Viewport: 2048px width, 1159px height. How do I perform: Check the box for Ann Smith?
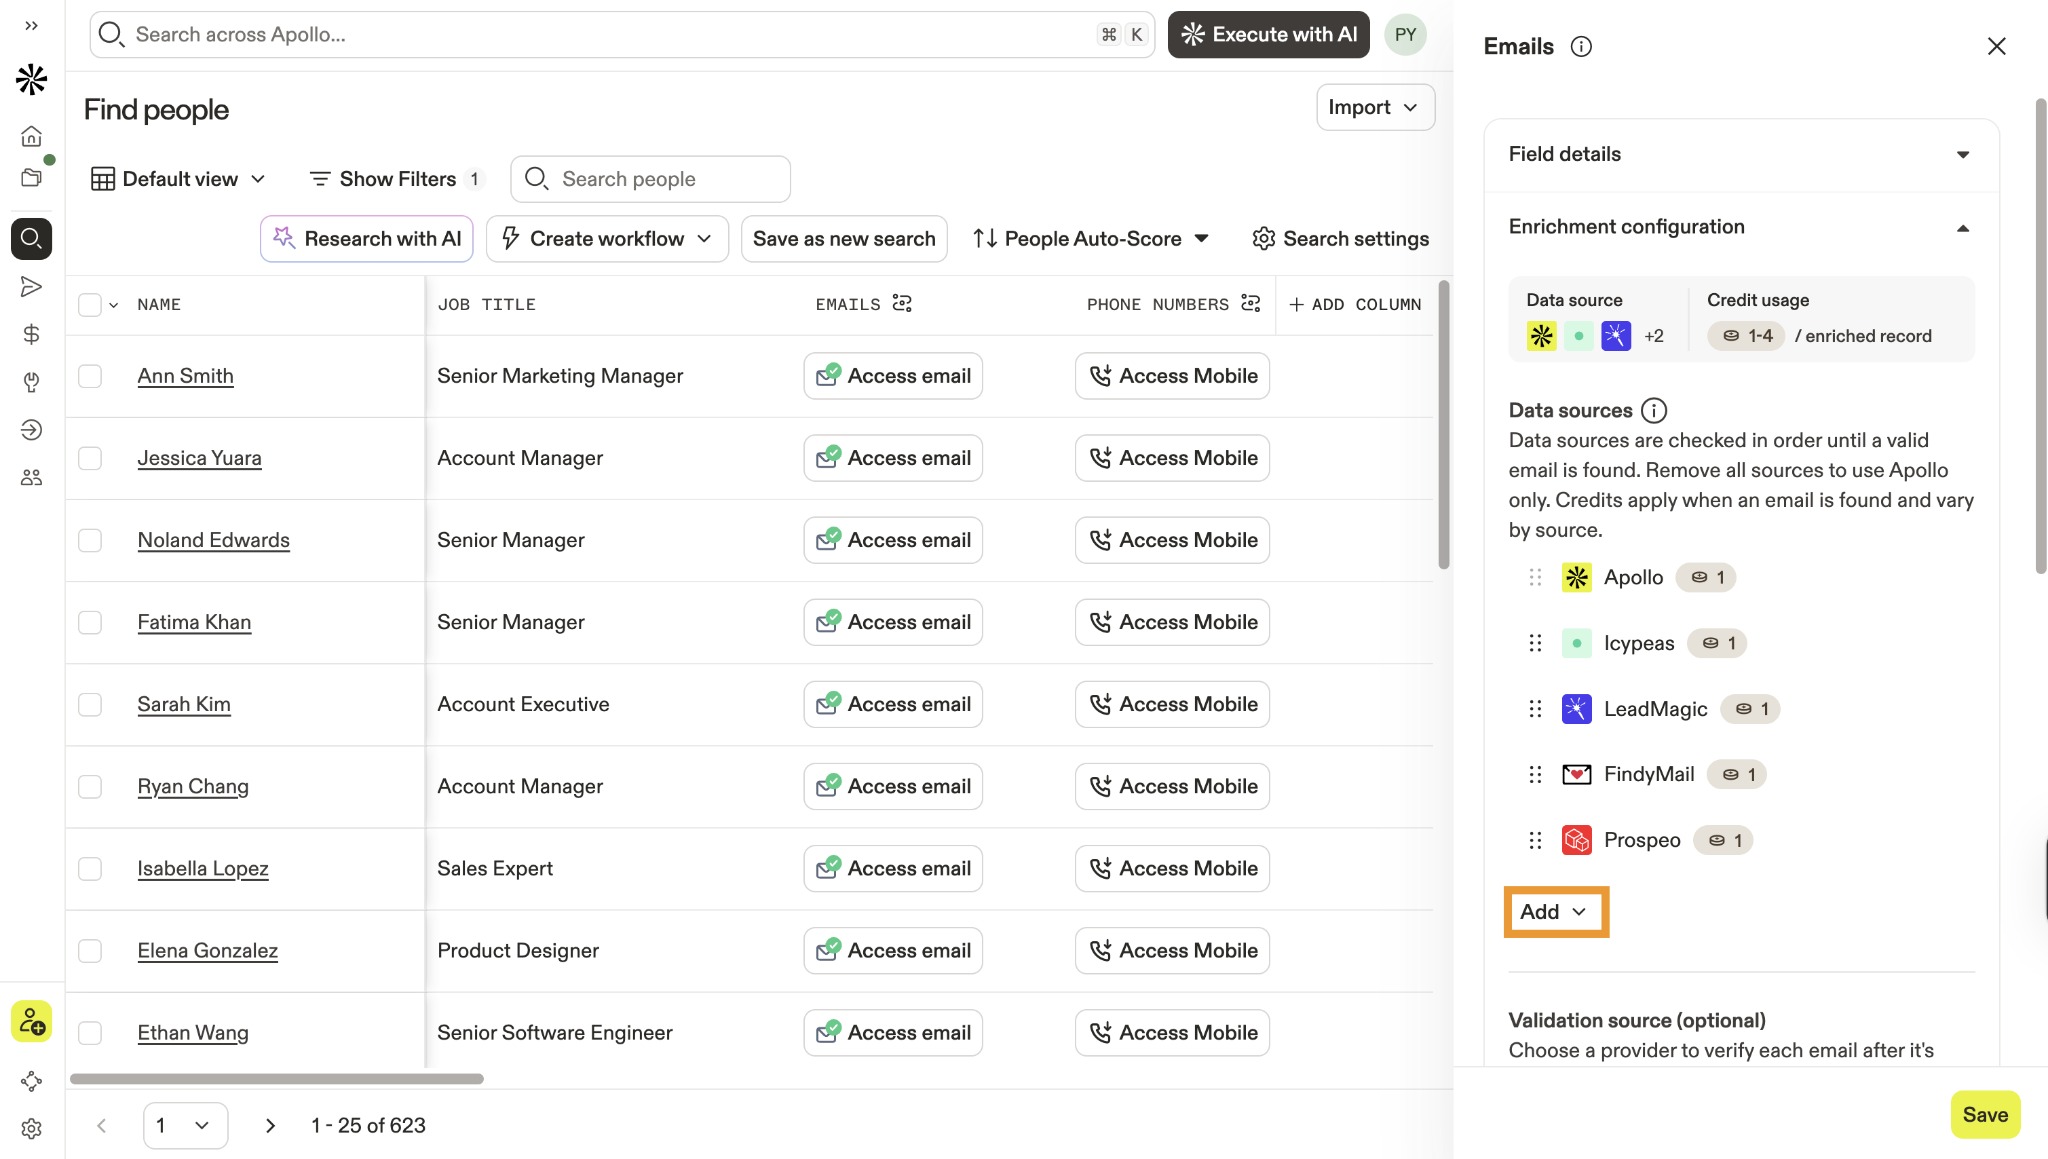90,376
